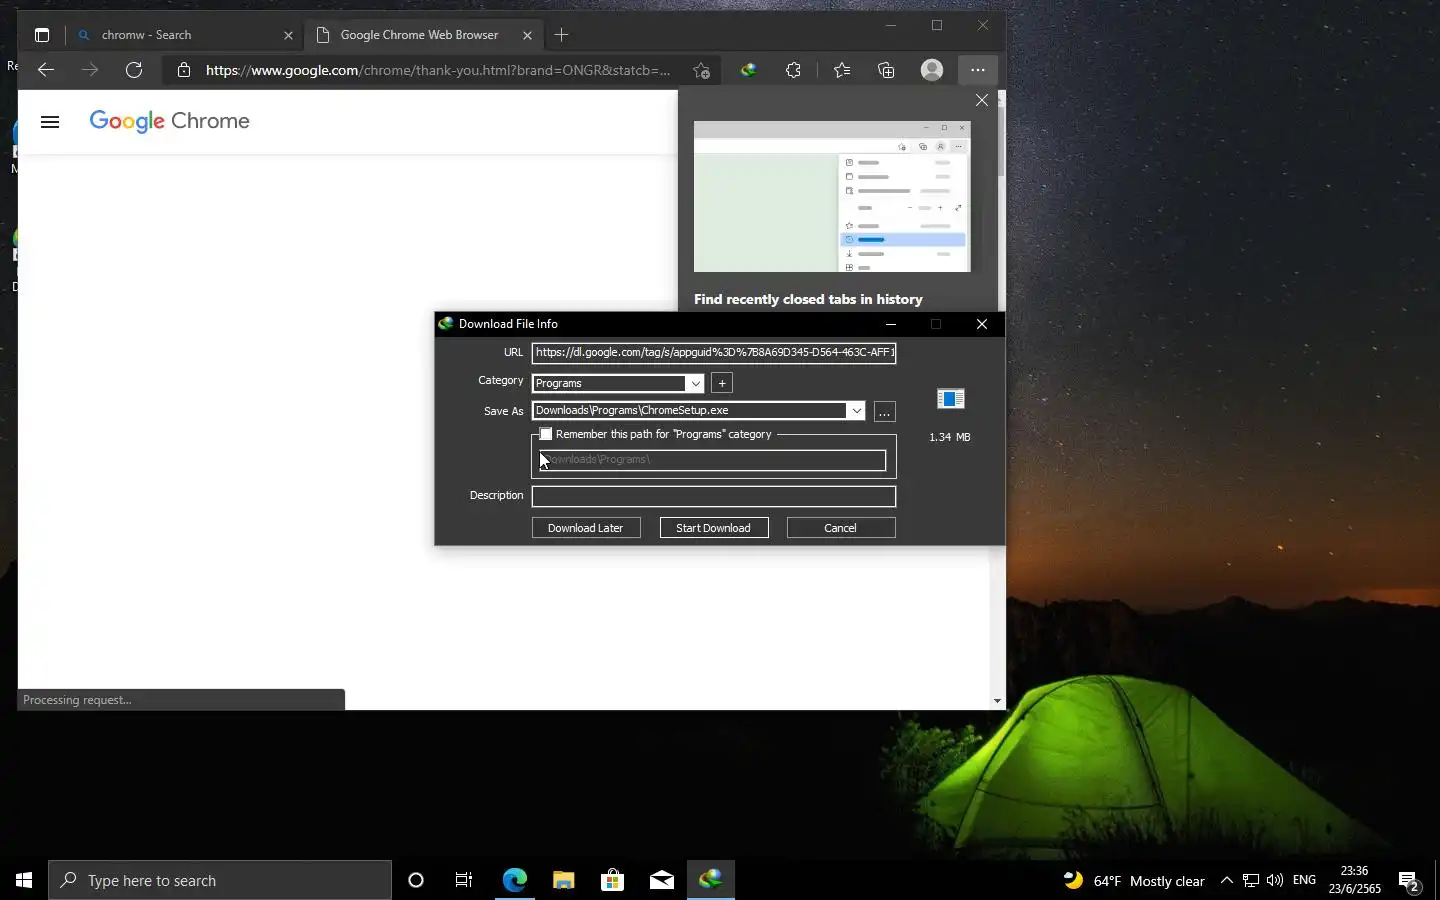
Task: Open Microsoft Edge from taskbar
Action: 514,880
